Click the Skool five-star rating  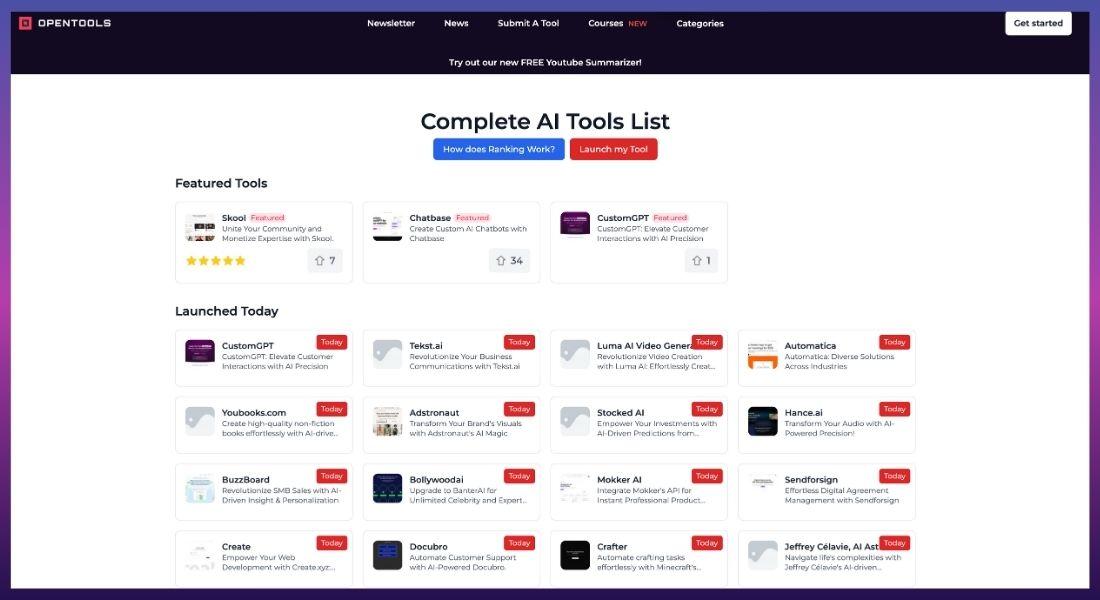pyautogui.click(x=216, y=261)
